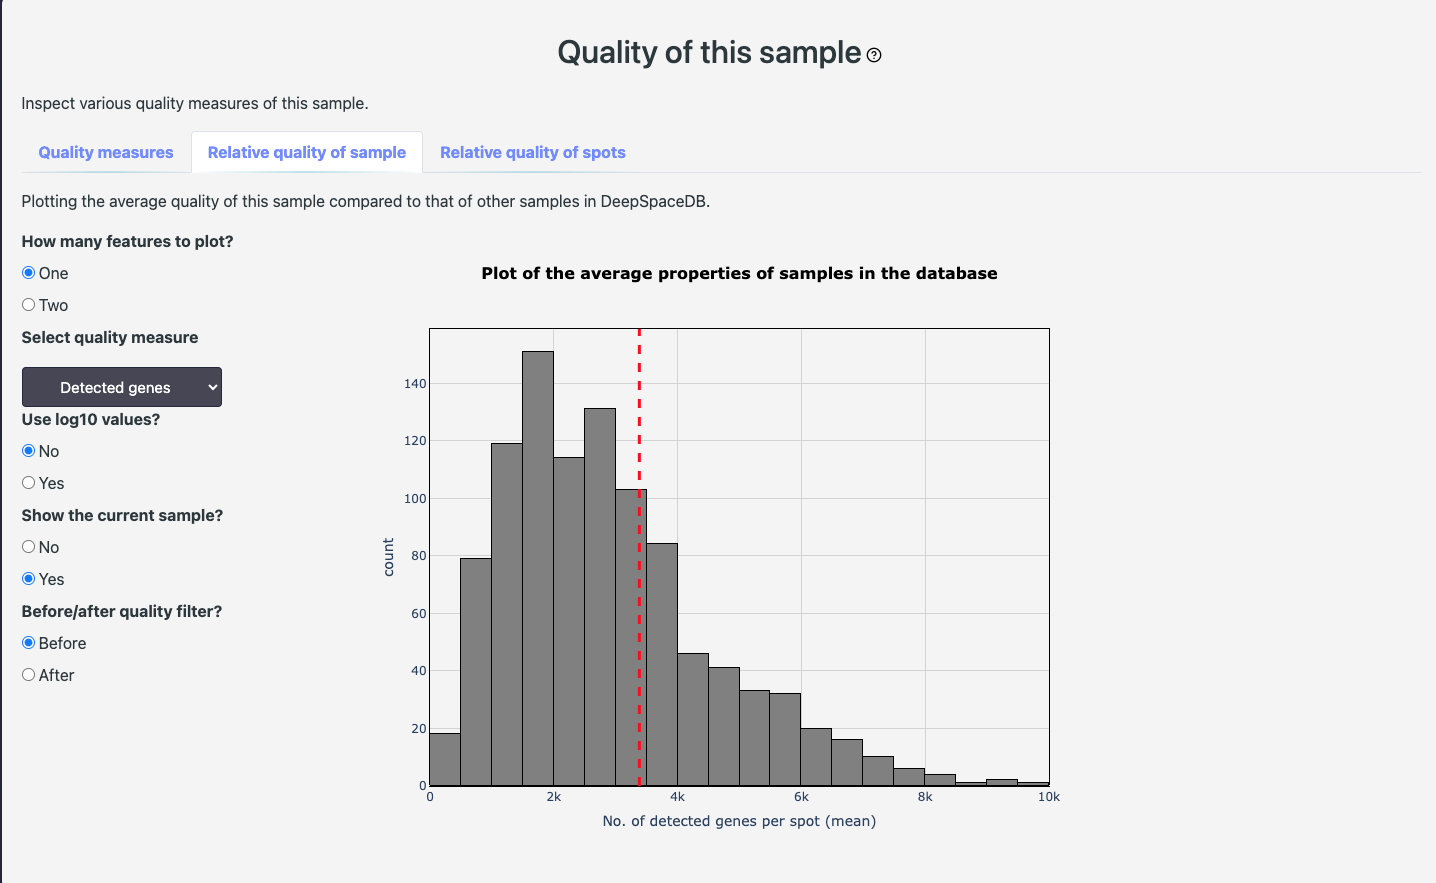Select One feature to plot

pyautogui.click(x=29, y=273)
